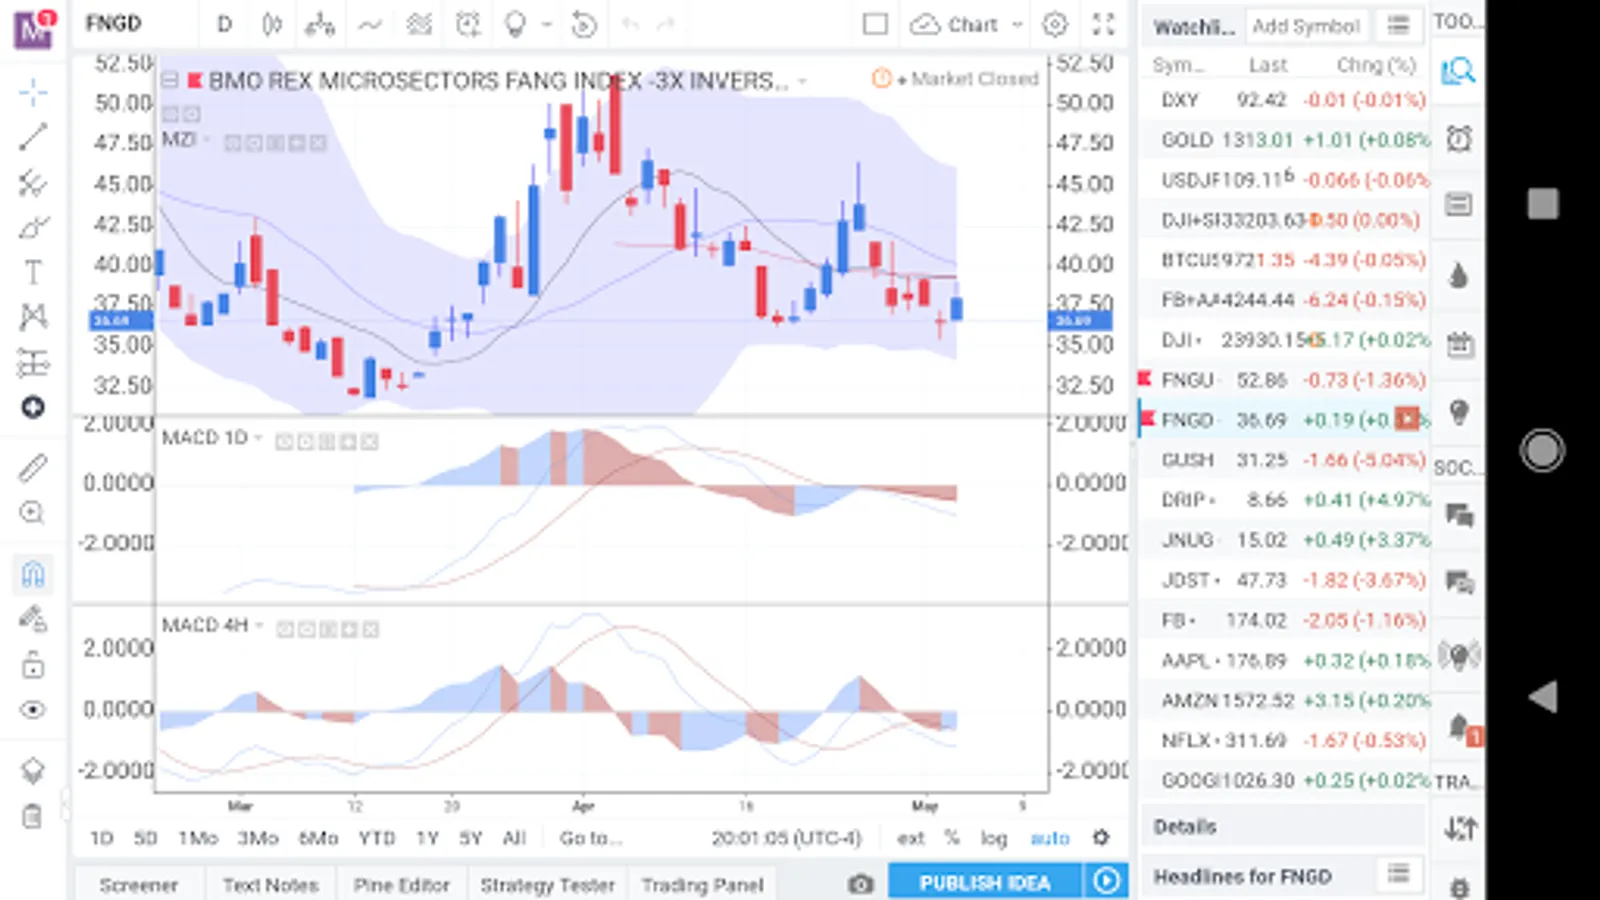Open the alerts panel alarm clock icon
This screenshot has height=900, width=1600.
(1459, 138)
